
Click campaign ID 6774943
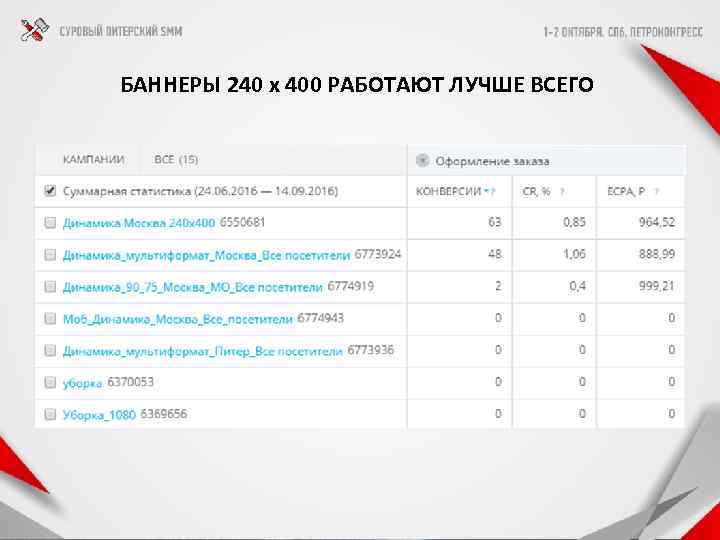point(321,318)
